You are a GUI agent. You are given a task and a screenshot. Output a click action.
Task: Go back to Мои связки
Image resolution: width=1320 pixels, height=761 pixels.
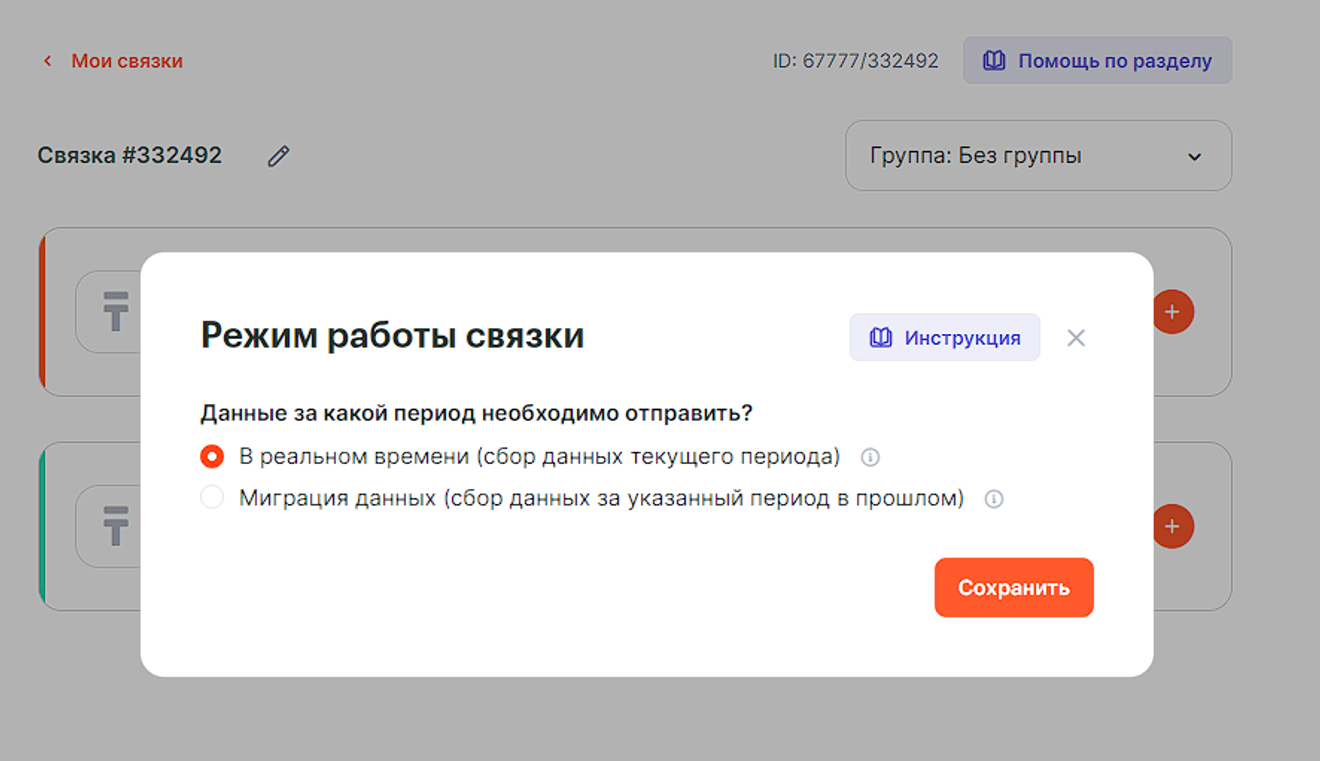coord(126,62)
